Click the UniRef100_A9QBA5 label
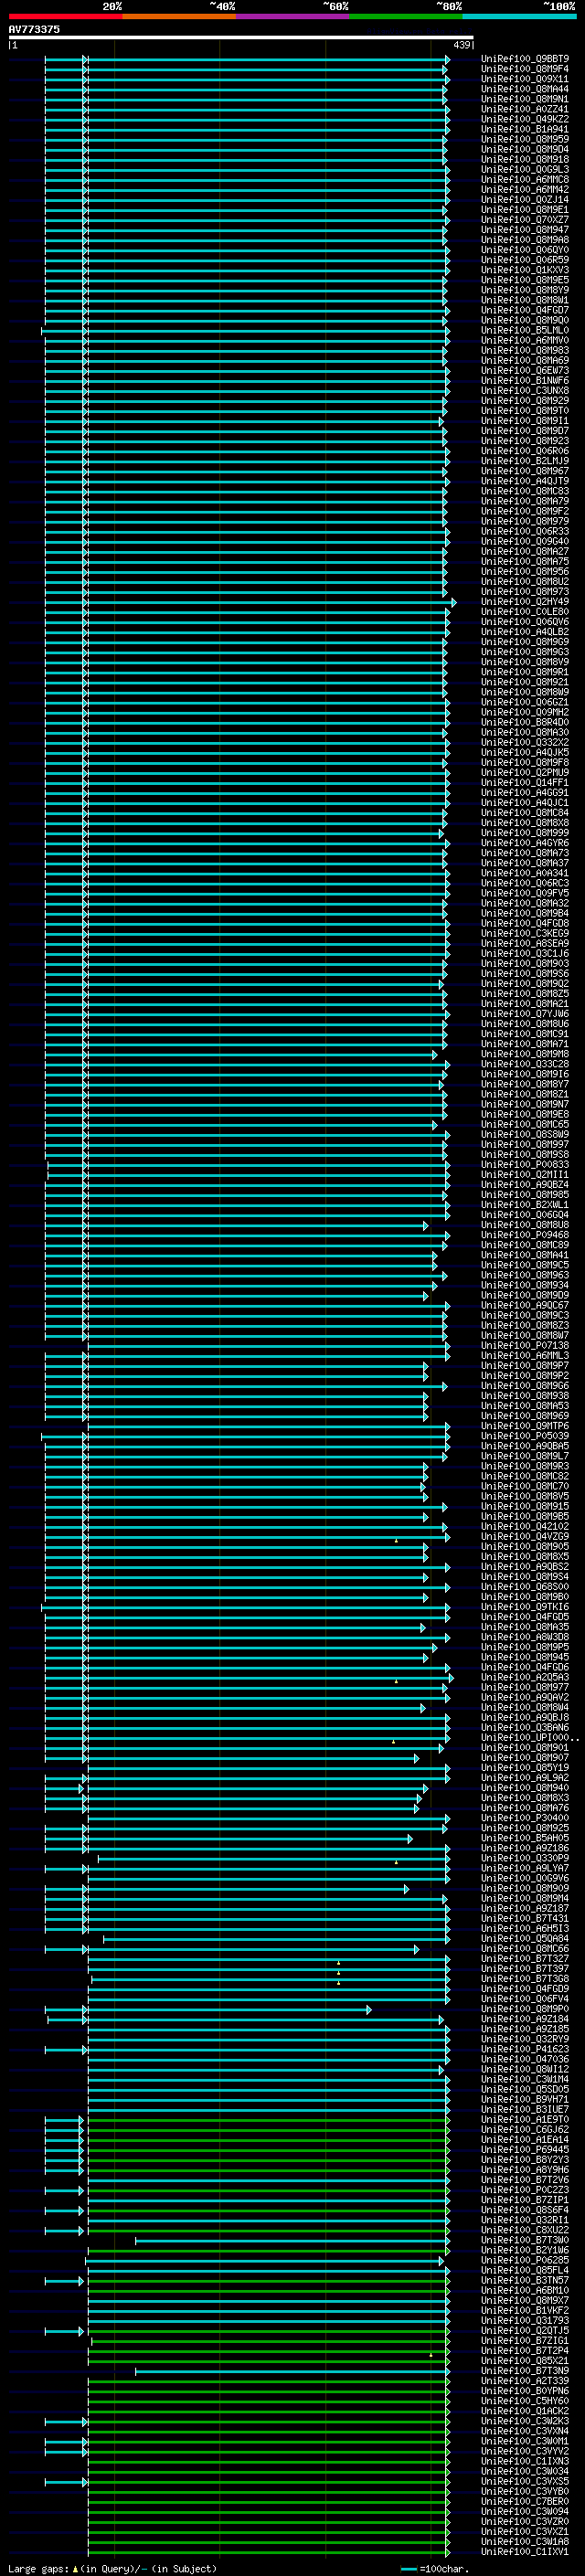585x2576 pixels. point(525,1446)
